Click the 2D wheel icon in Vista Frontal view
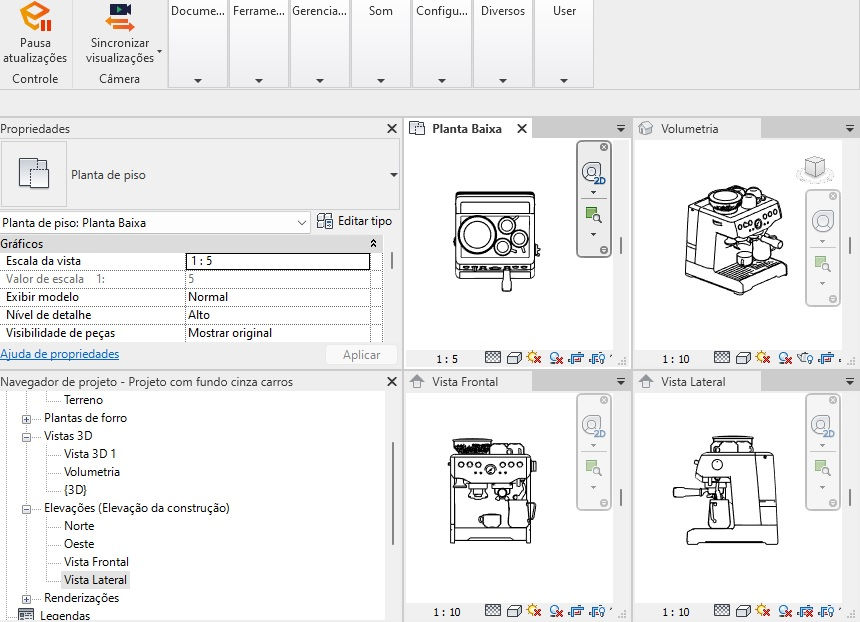Screen dimensions: 860x622 pos(593,426)
